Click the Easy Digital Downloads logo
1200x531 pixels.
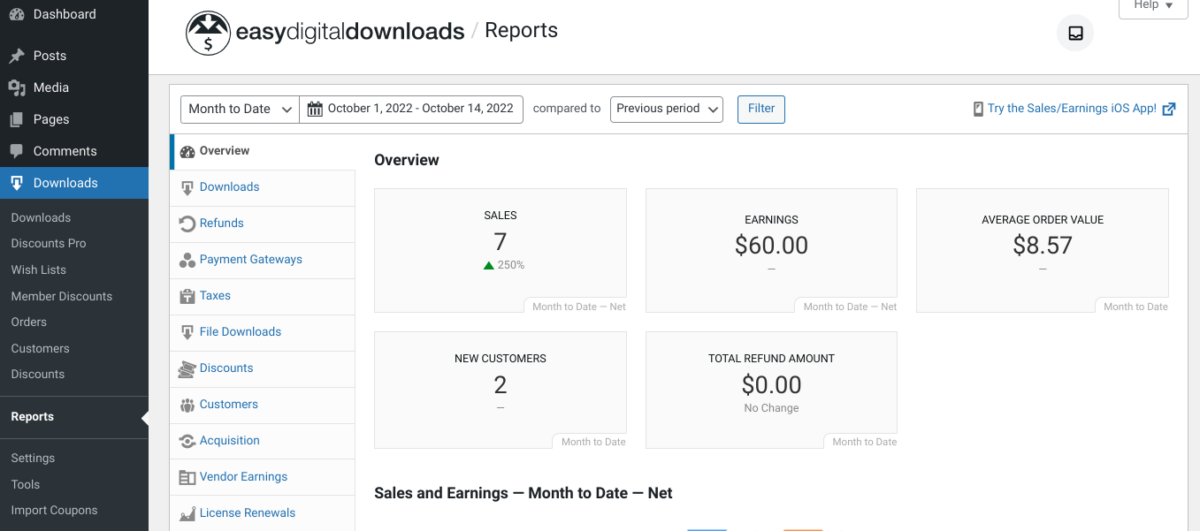[x=325, y=32]
